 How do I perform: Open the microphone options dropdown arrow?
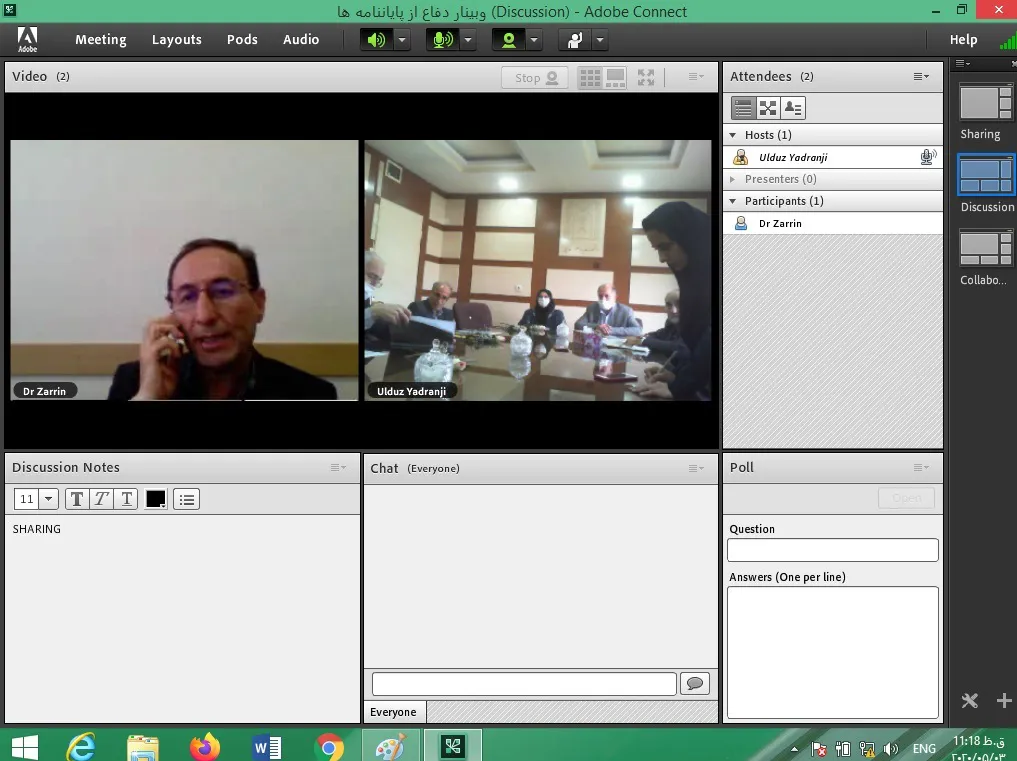coord(468,40)
